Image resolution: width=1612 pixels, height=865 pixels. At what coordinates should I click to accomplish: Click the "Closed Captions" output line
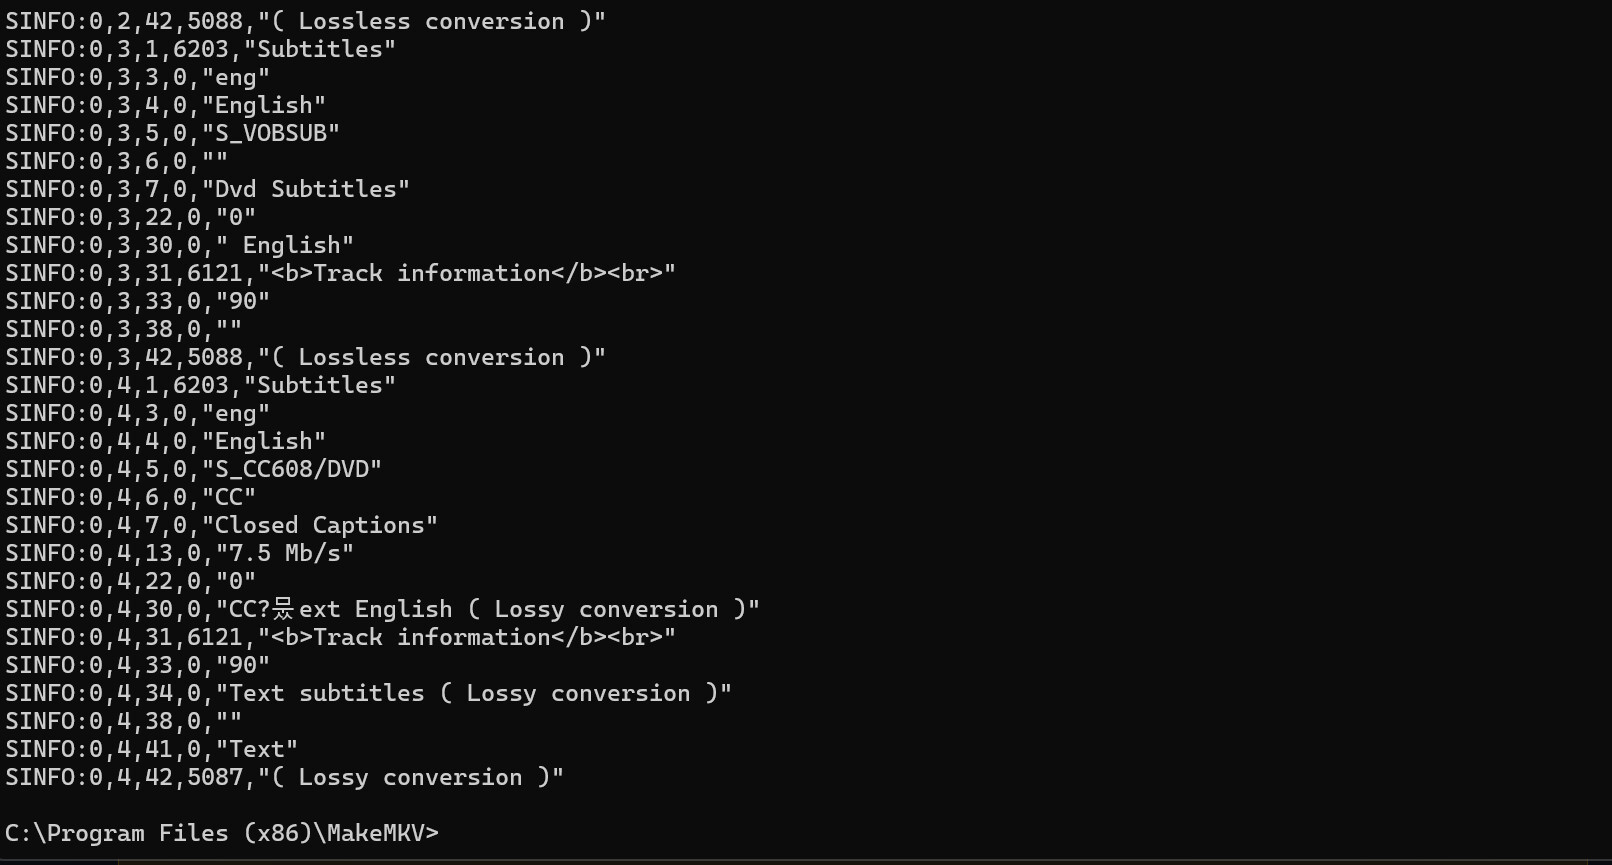coord(222,525)
